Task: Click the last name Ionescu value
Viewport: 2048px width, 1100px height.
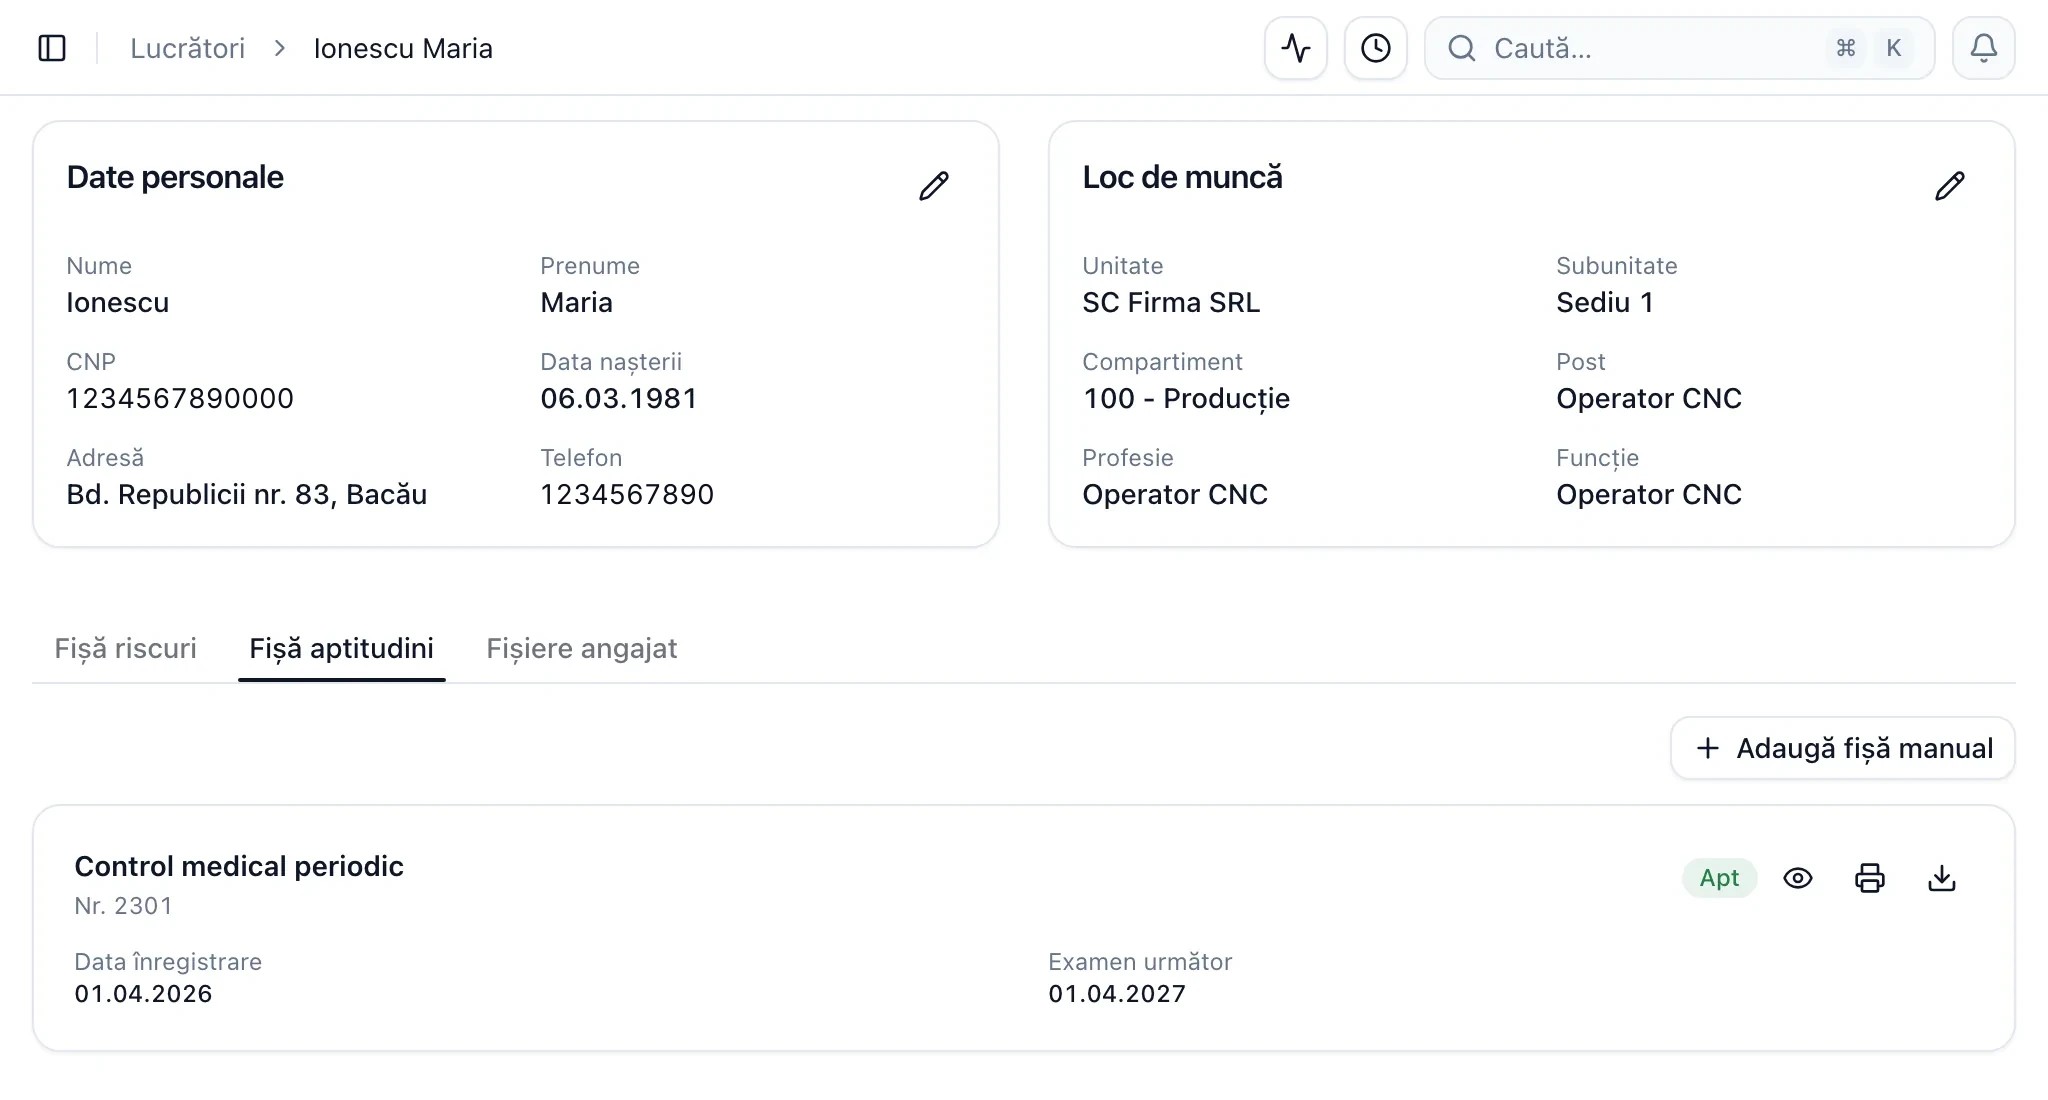Action: (x=117, y=302)
